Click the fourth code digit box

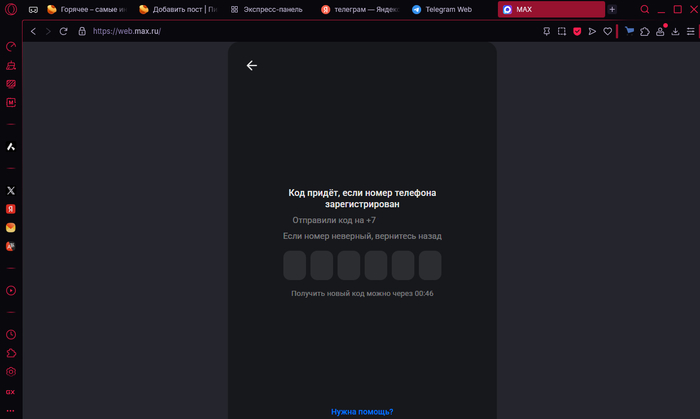(x=376, y=265)
